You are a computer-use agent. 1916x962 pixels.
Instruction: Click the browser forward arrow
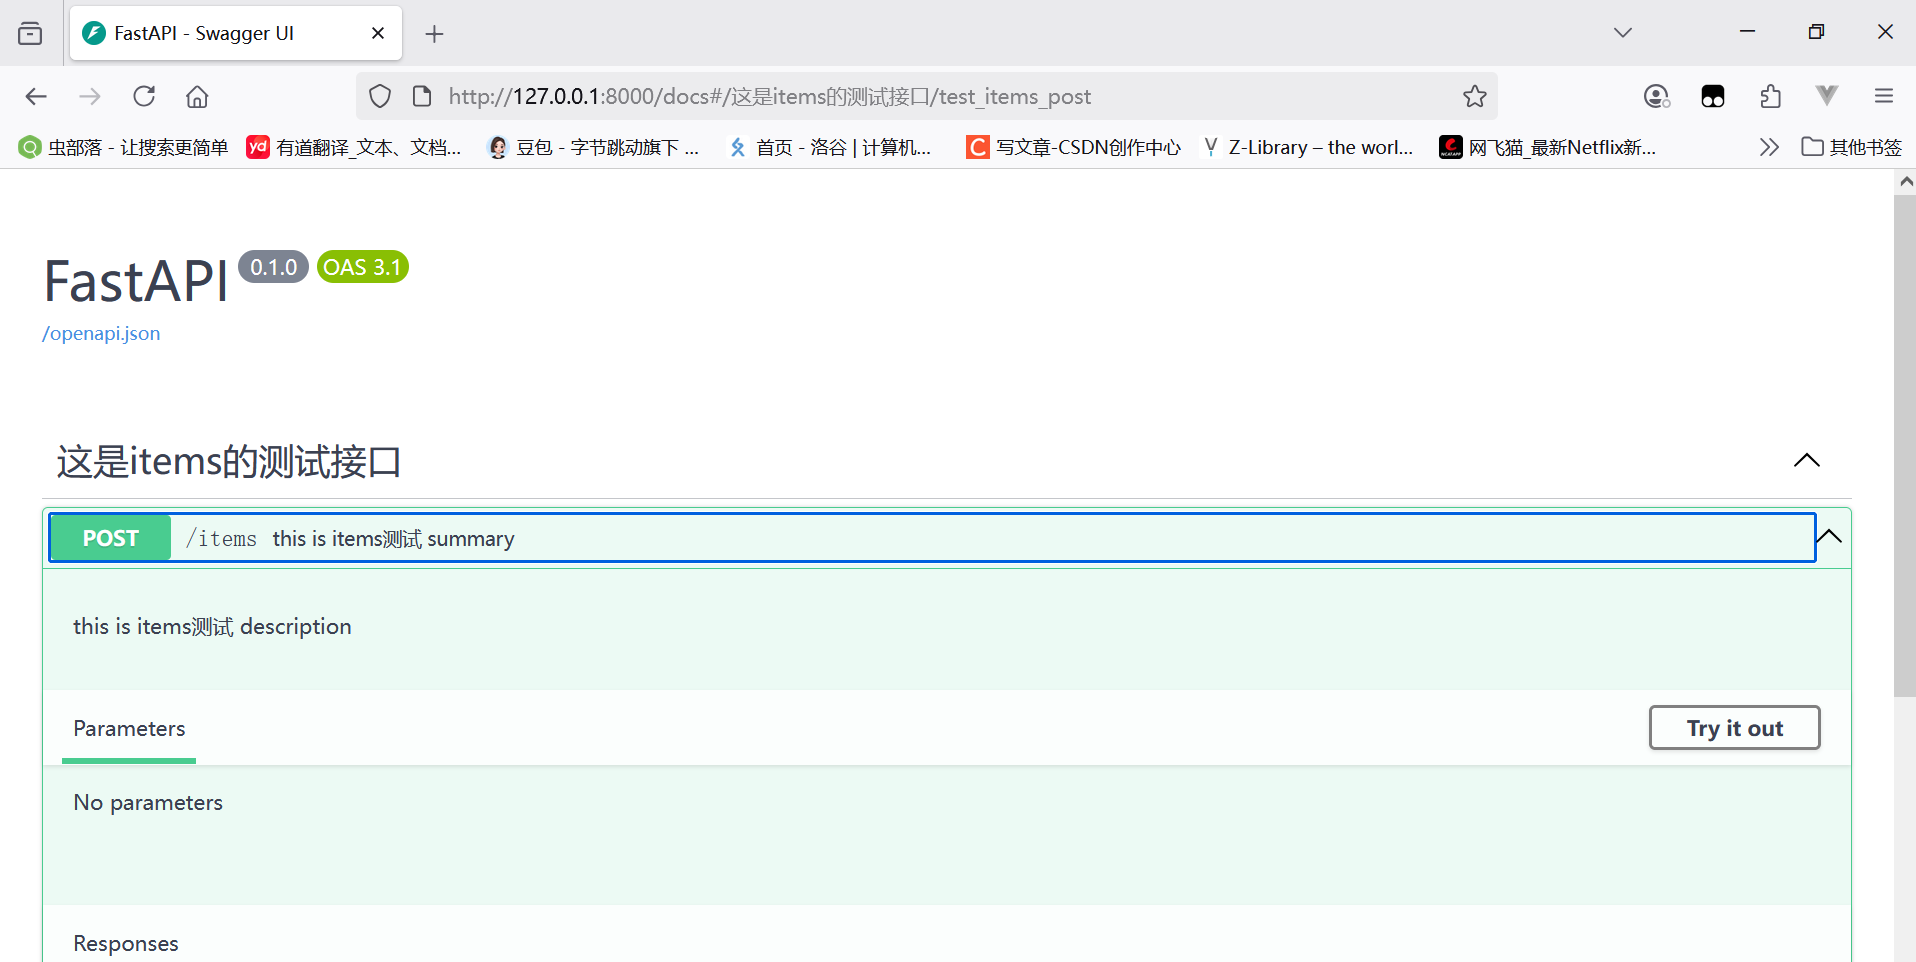pos(90,96)
